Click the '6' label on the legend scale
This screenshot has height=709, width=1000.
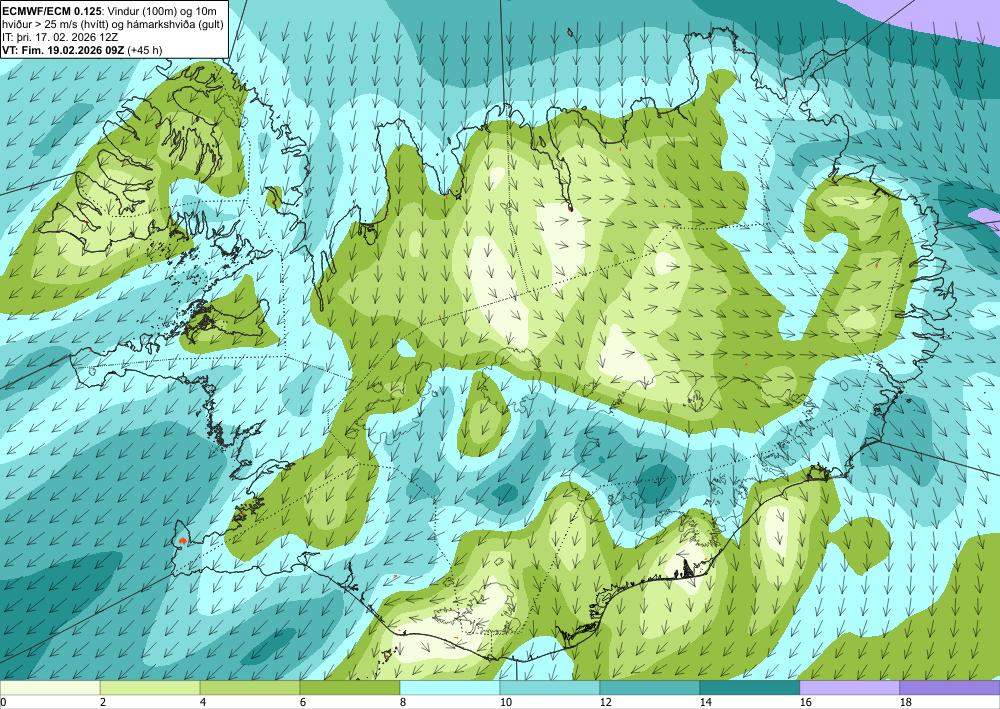tap(303, 702)
